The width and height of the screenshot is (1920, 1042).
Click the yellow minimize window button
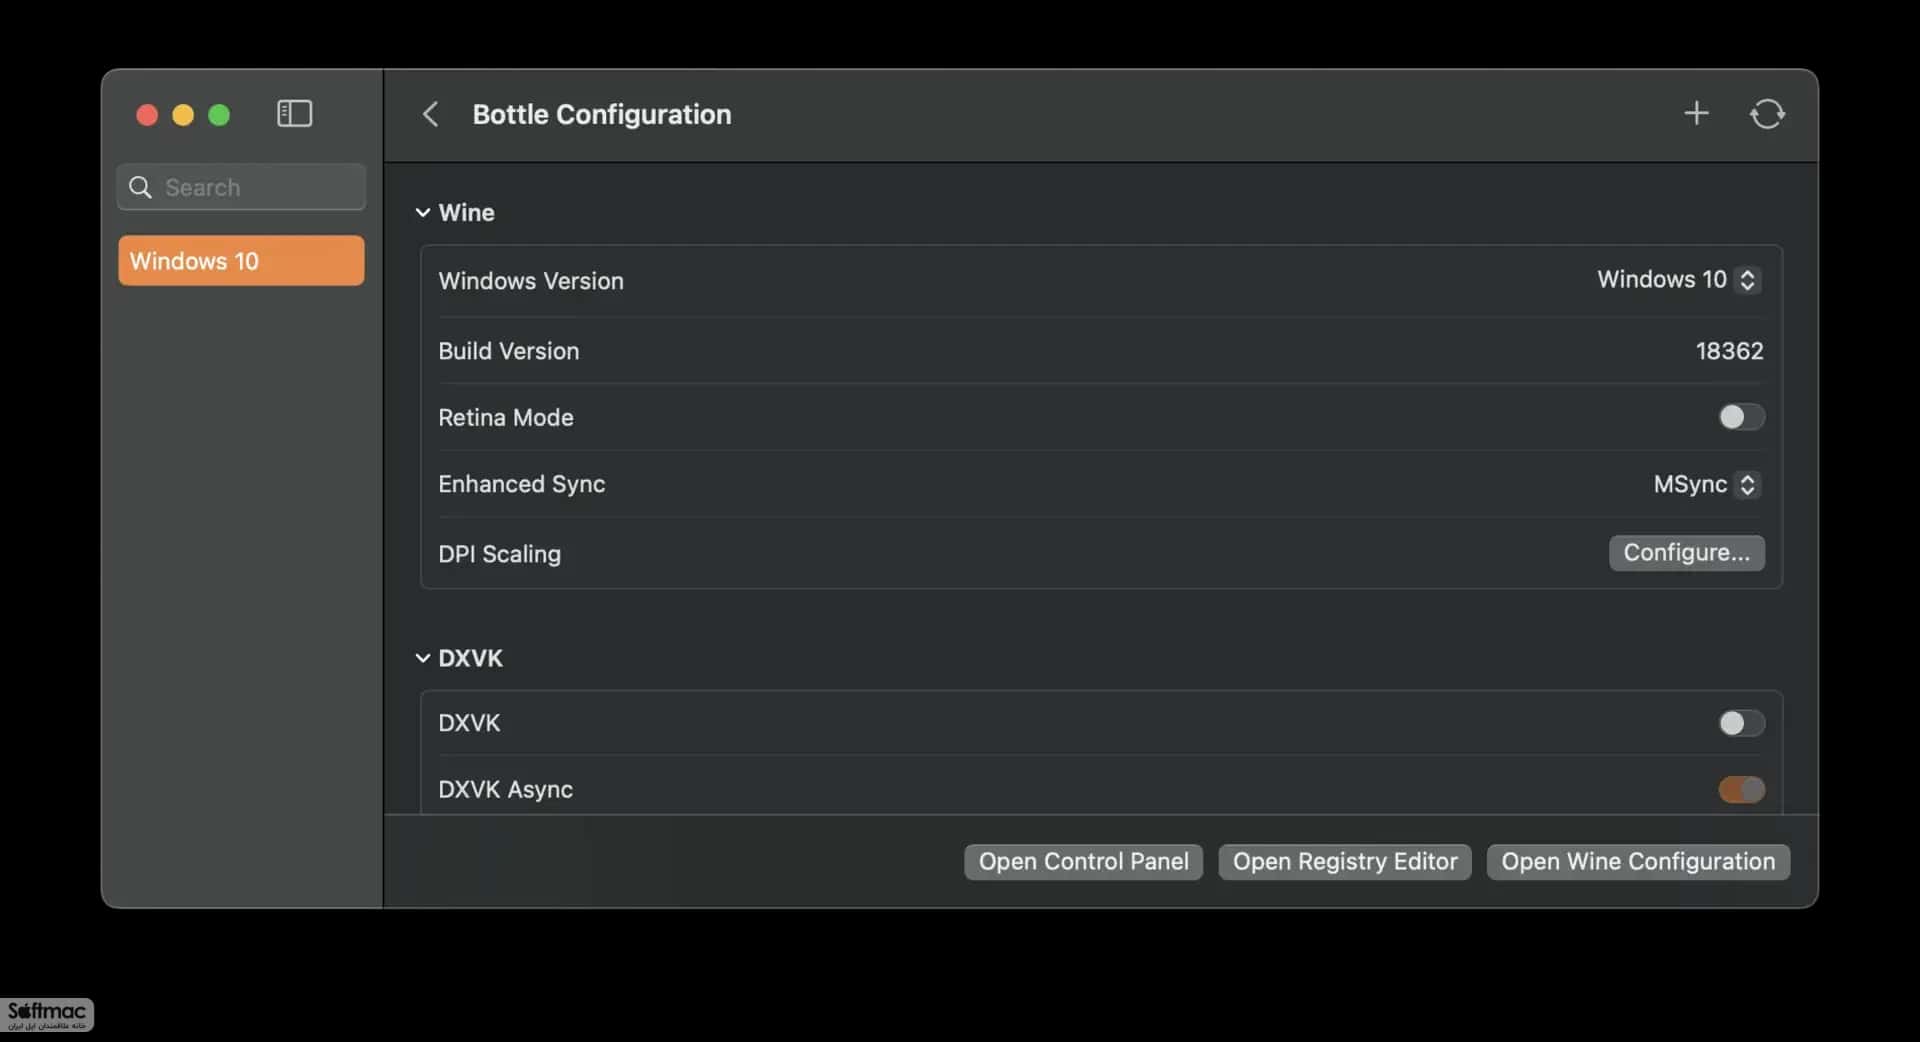point(183,115)
